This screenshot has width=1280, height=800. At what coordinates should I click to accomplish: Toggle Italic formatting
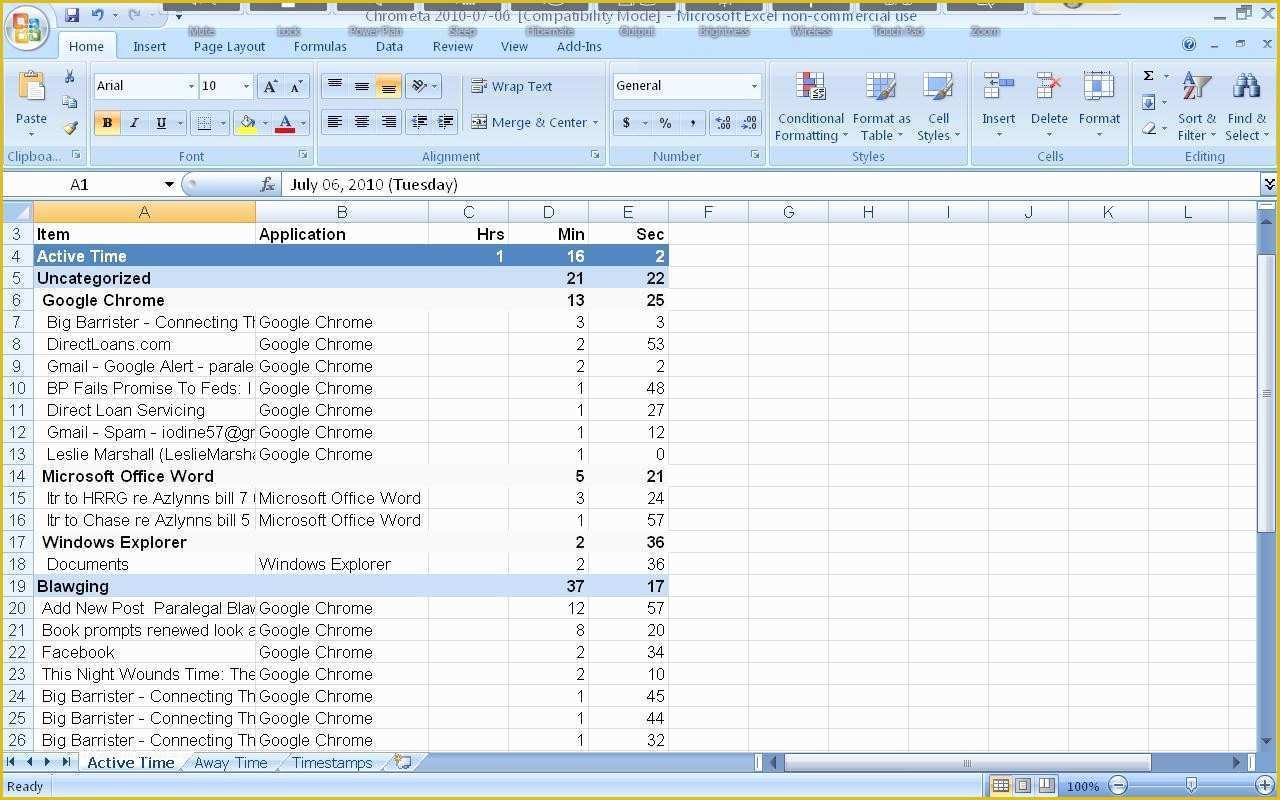[x=133, y=123]
